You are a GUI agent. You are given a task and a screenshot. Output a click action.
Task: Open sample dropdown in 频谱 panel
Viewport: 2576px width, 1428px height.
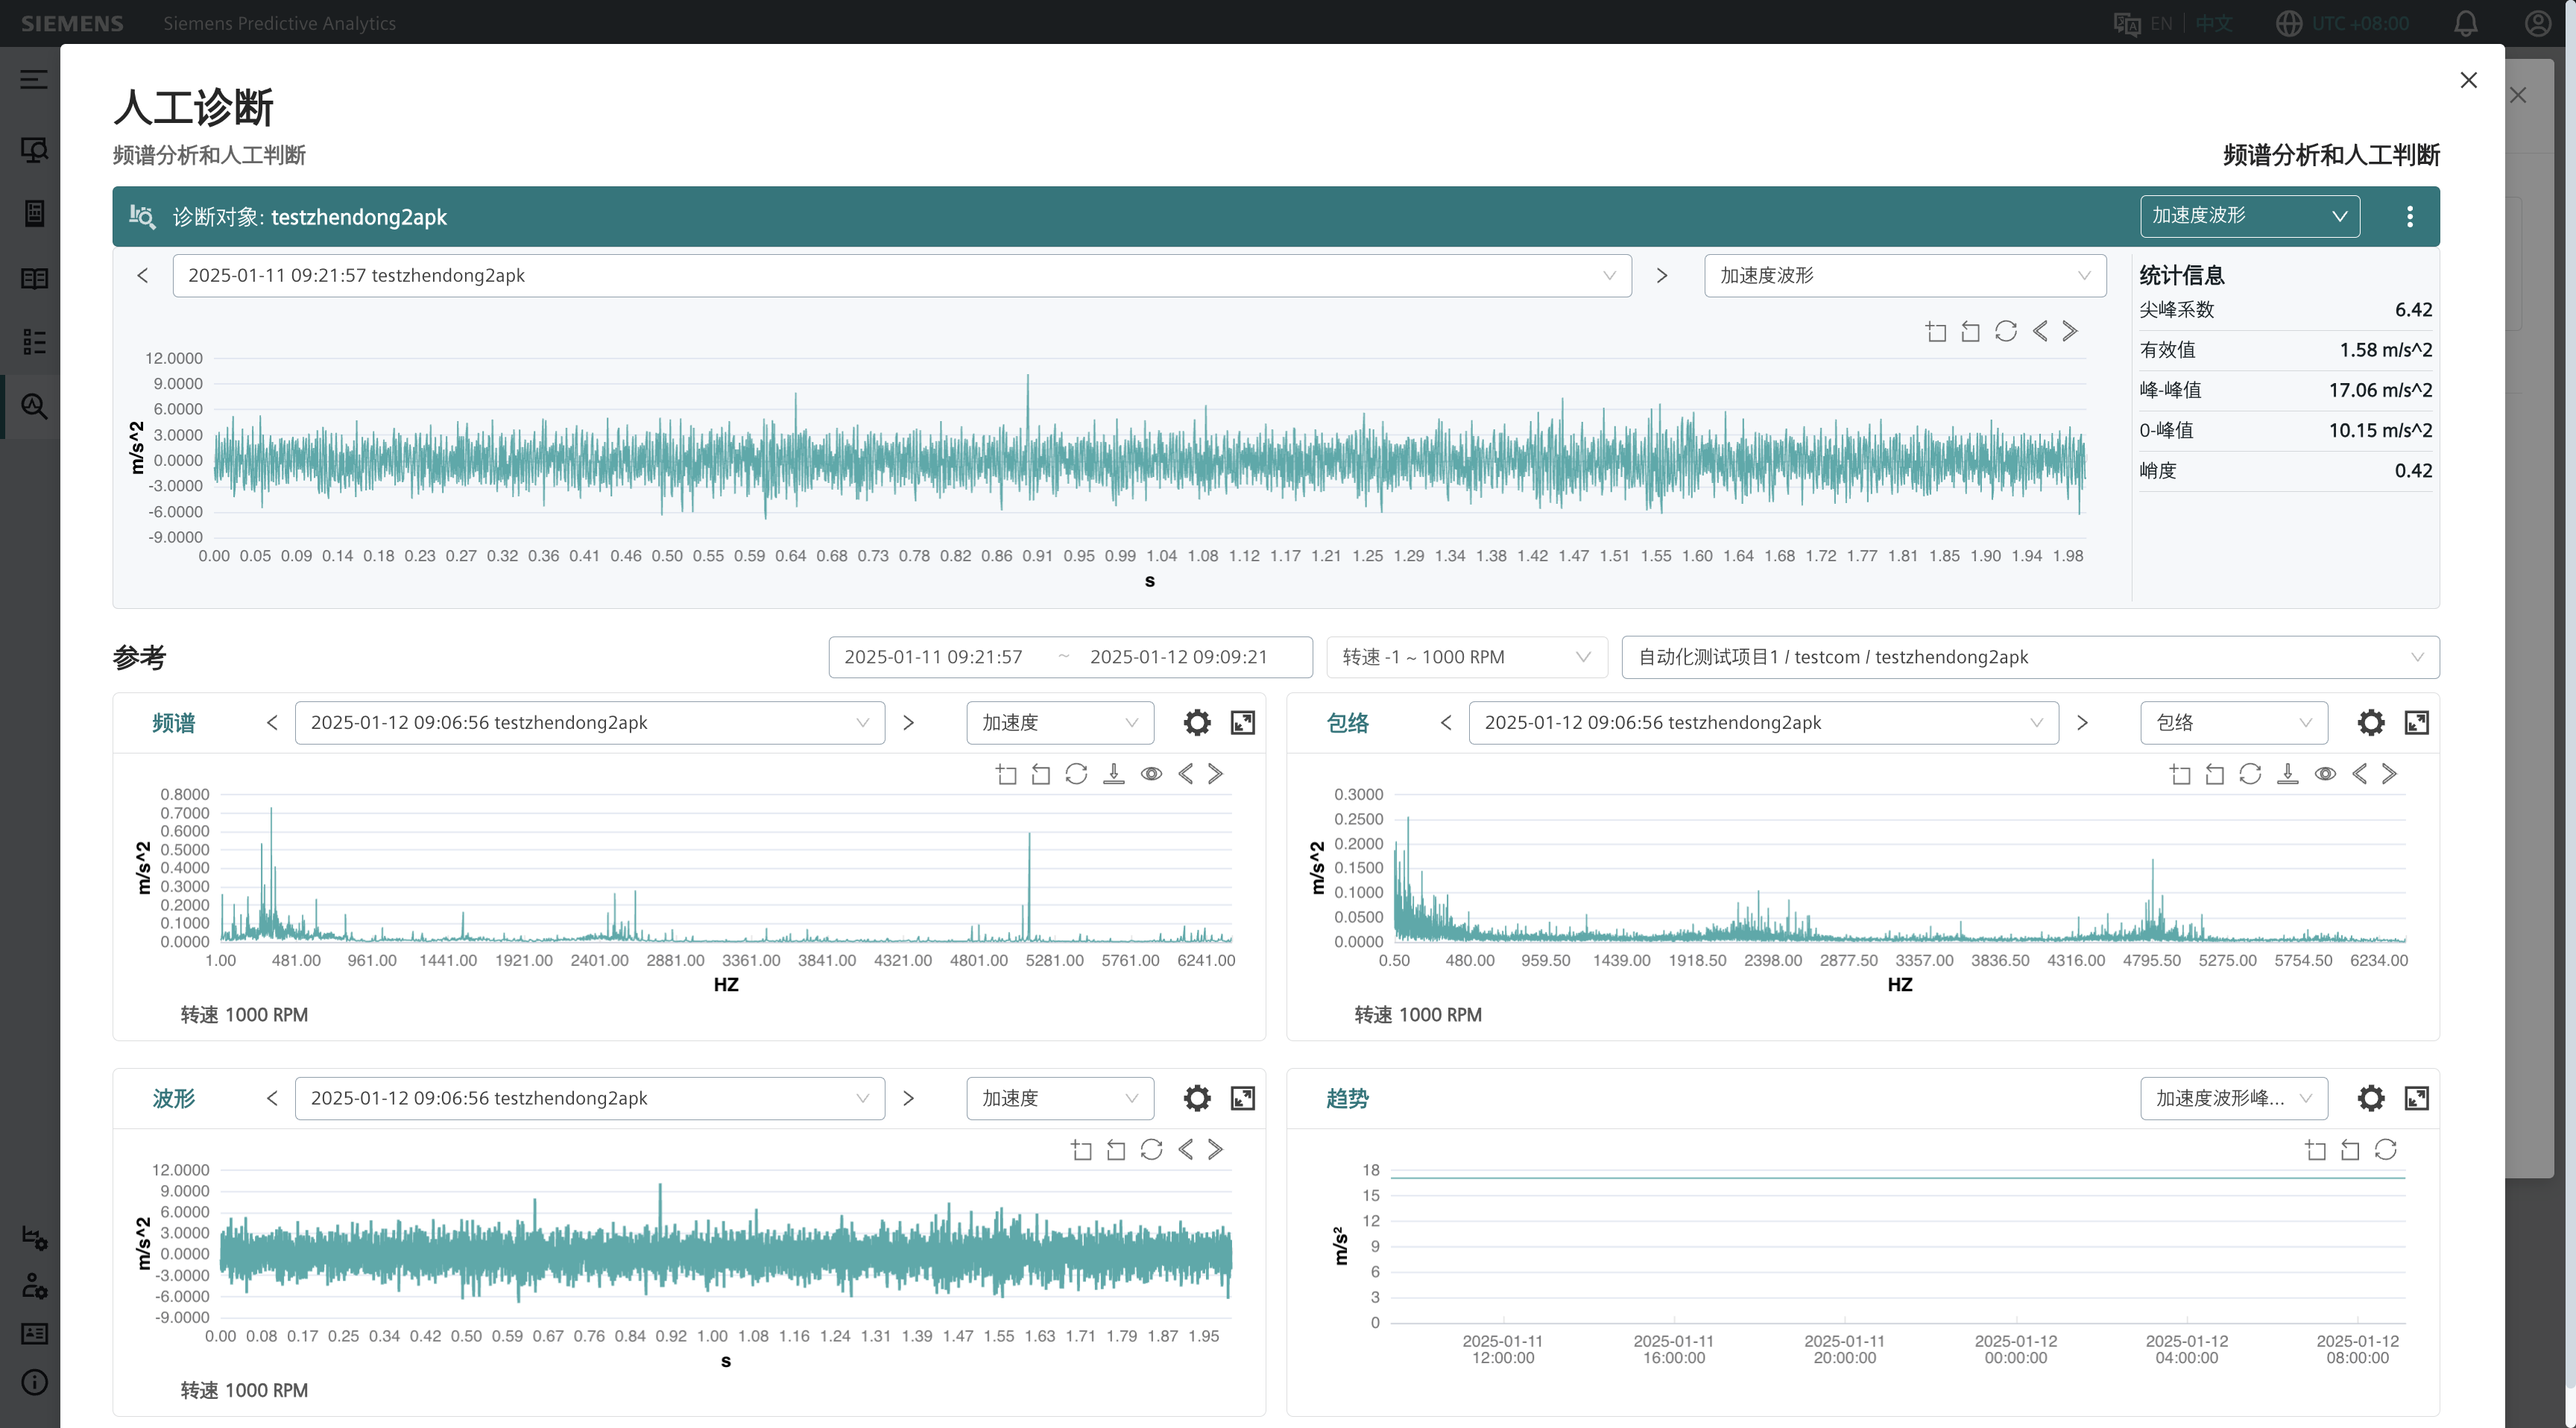click(590, 722)
